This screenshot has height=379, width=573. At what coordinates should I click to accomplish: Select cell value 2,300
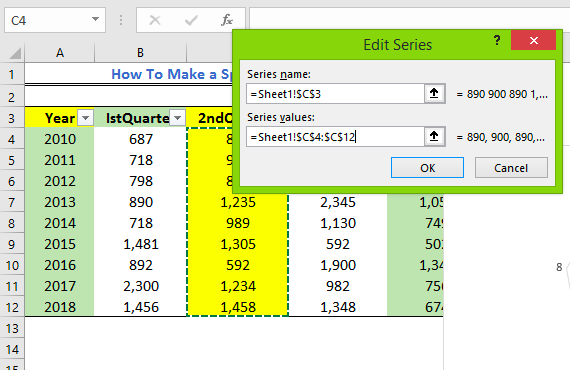tap(140, 286)
